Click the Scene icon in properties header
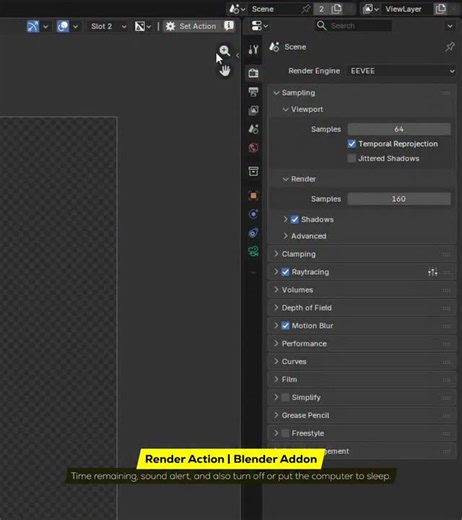The width and height of the screenshot is (462, 520). point(274,47)
